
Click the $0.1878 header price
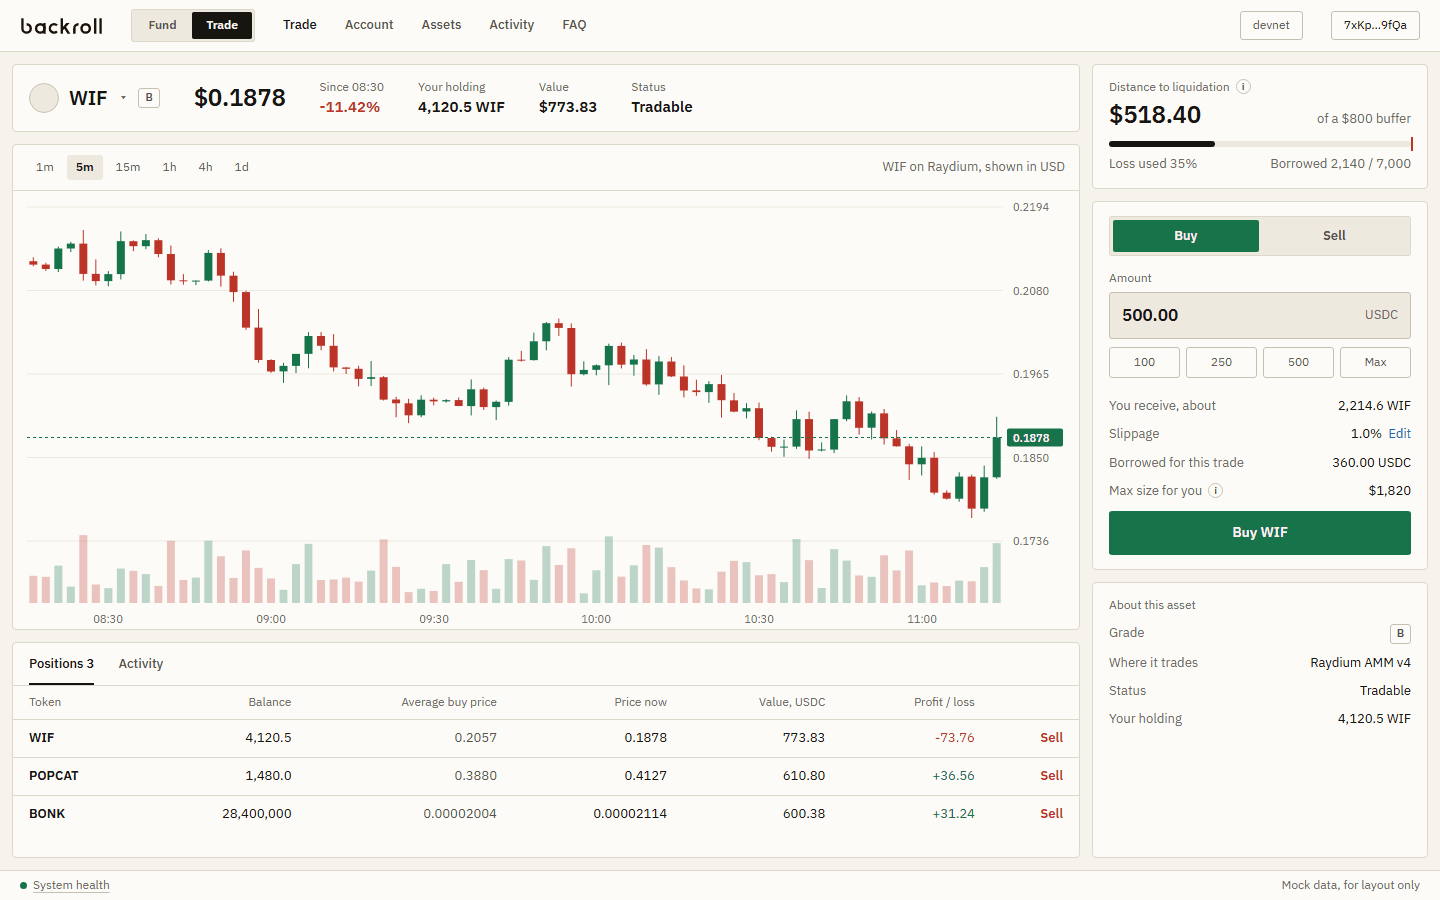[240, 98]
